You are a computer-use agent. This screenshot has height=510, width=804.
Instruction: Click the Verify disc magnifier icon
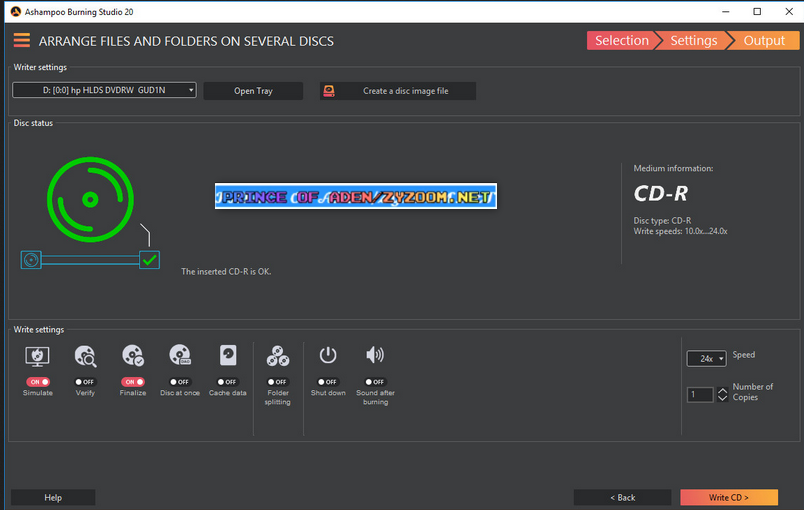85,356
